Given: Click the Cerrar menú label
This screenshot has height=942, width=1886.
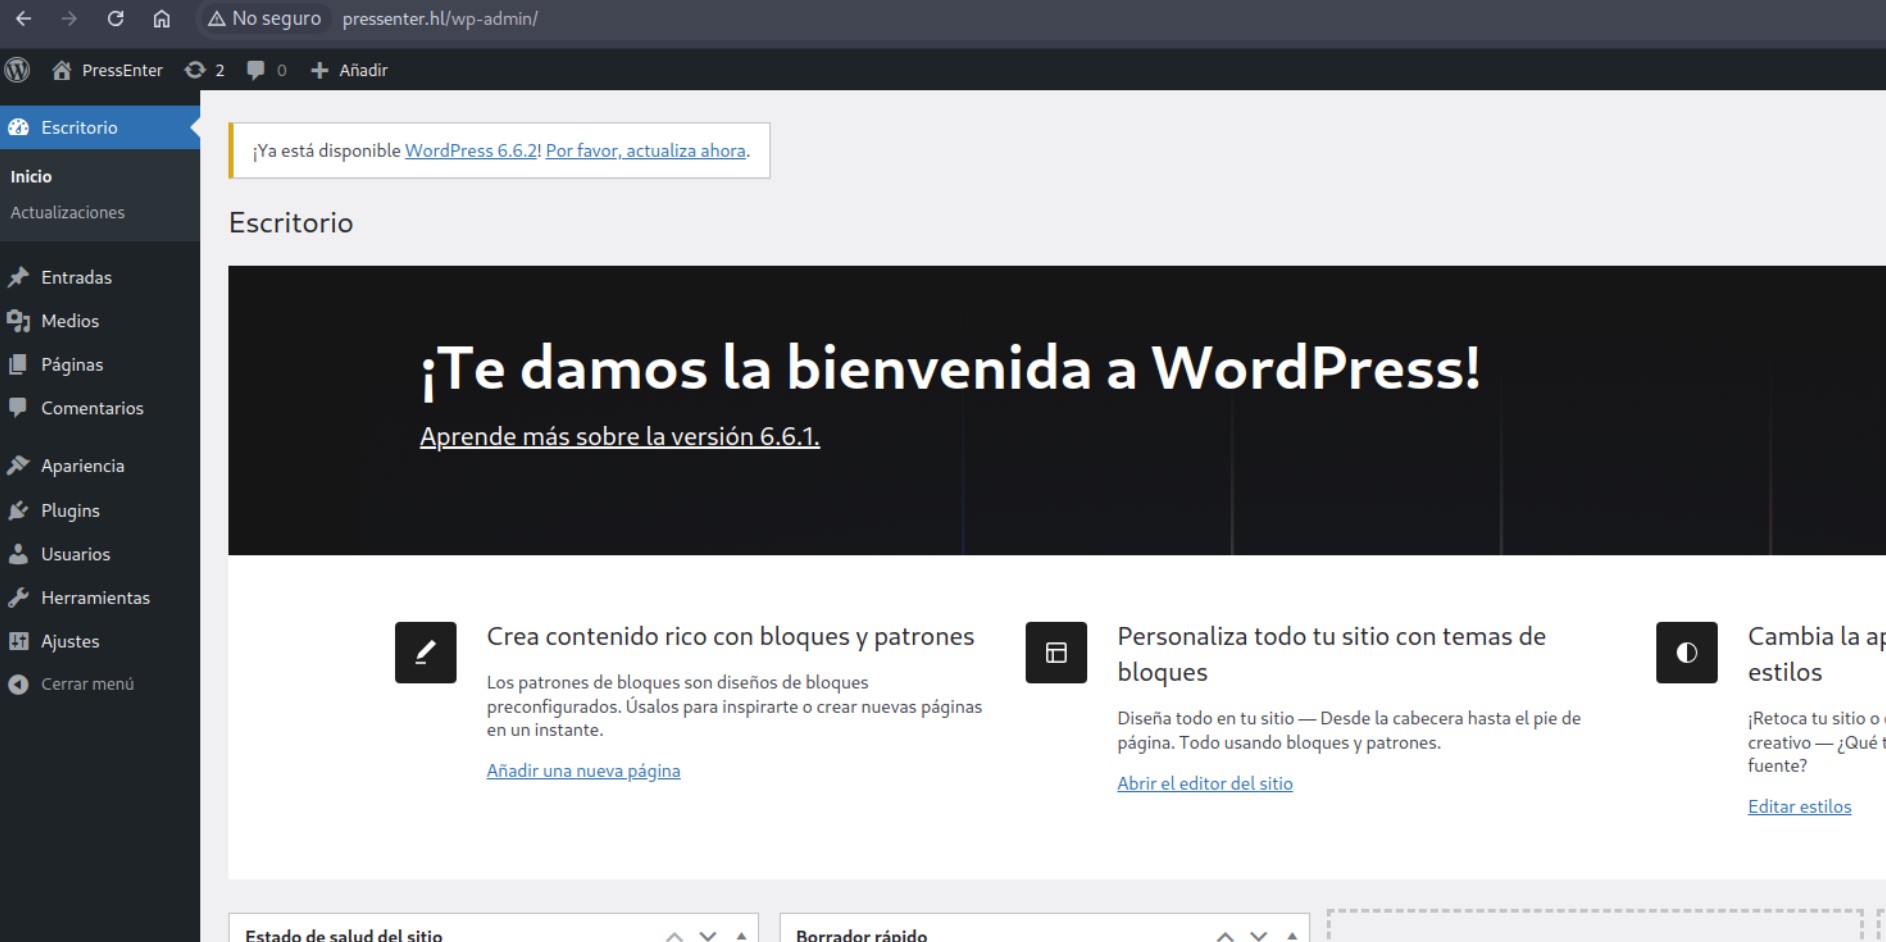Looking at the screenshot, I should [87, 684].
